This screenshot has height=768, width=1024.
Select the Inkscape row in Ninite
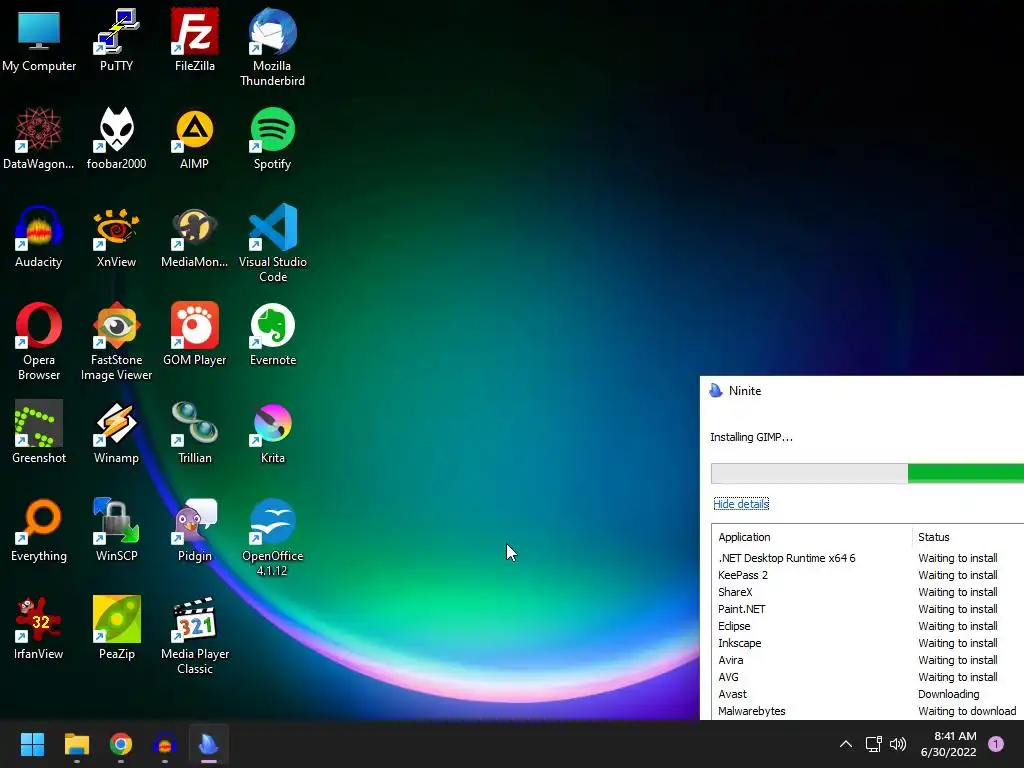pos(868,643)
